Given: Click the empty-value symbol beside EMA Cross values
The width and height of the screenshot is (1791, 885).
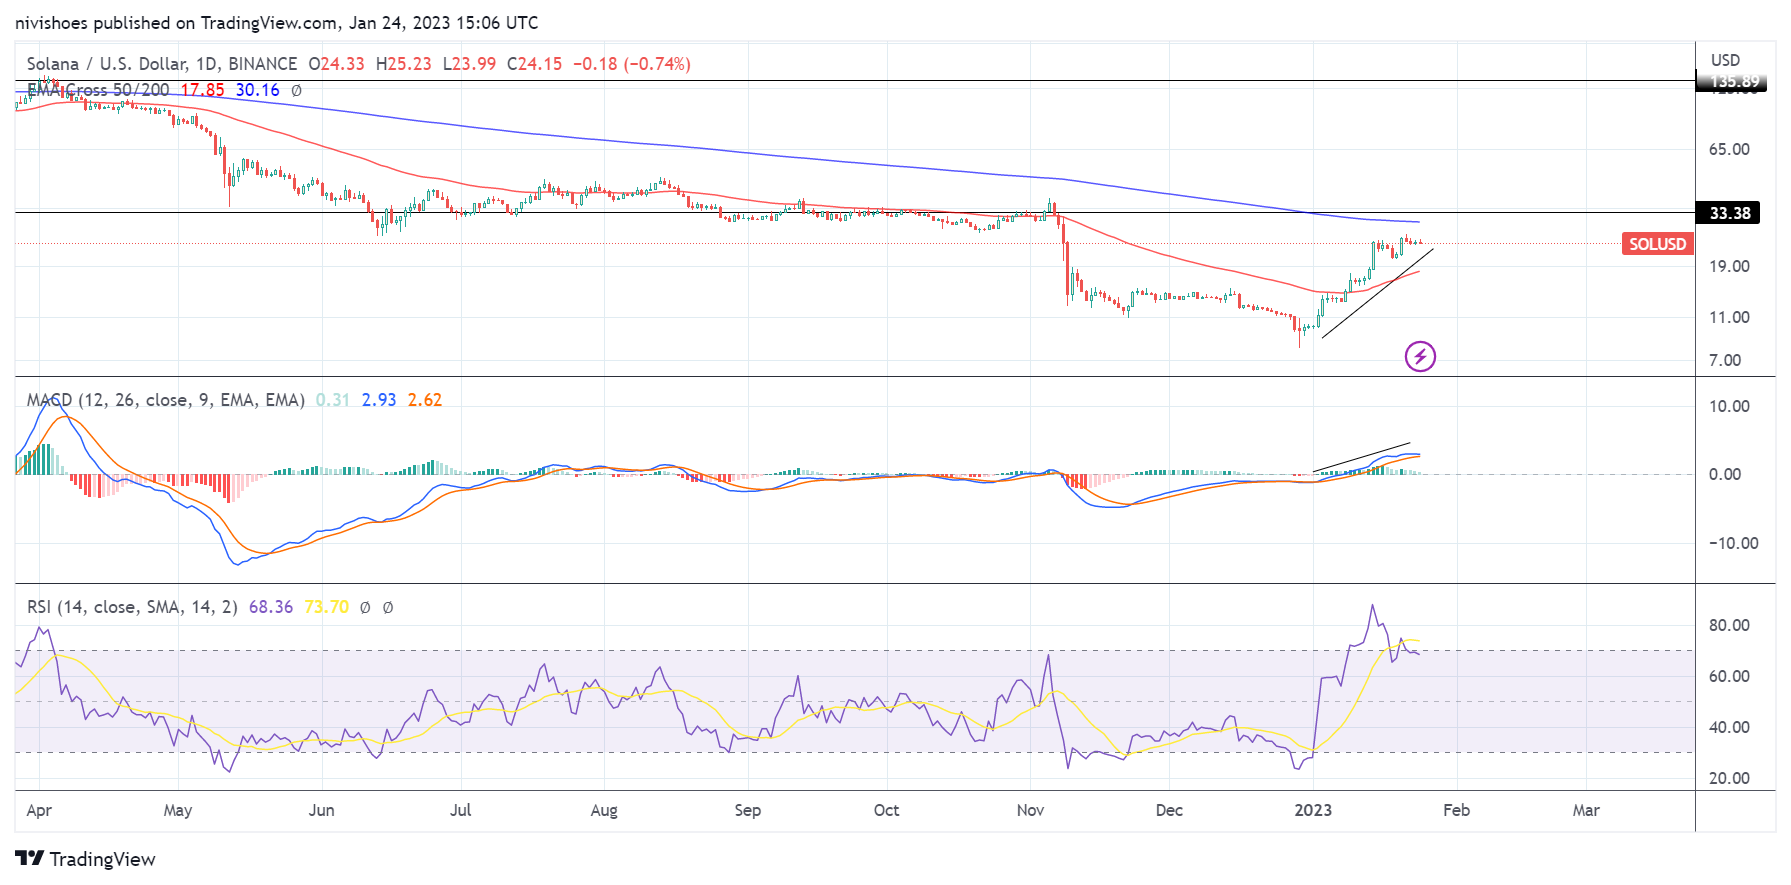Looking at the screenshot, I should tap(296, 90).
